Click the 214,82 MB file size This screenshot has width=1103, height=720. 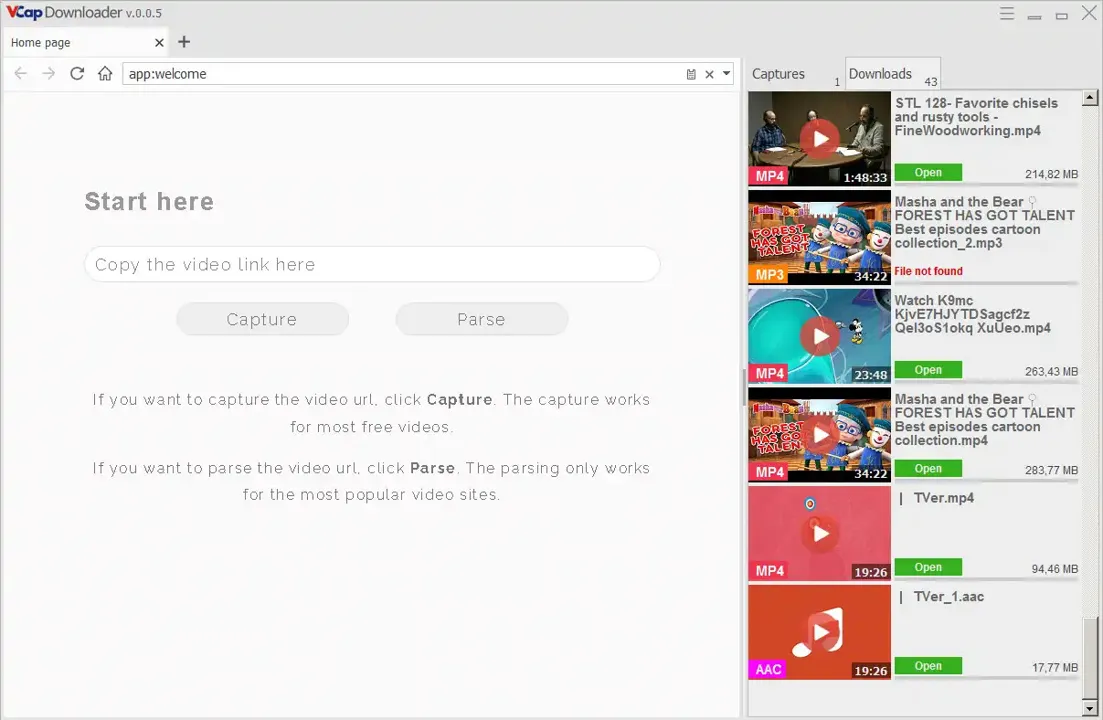[x=1051, y=174]
